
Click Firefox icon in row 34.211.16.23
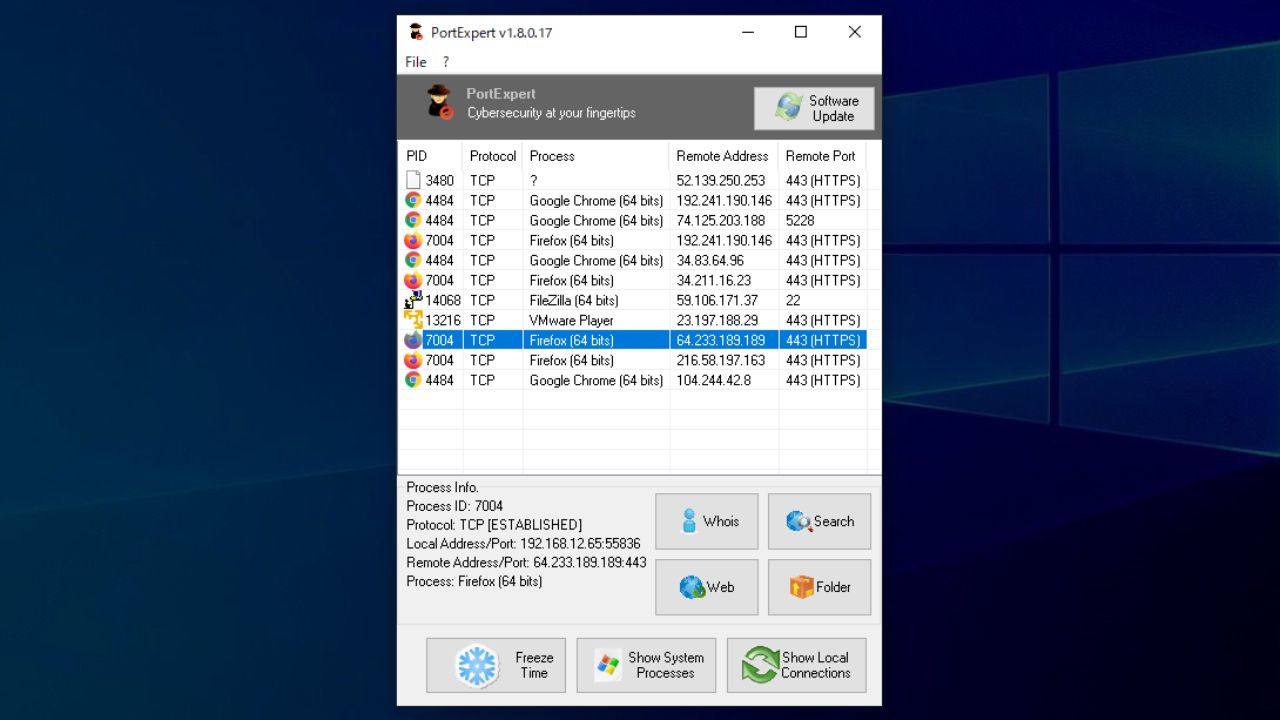413,280
